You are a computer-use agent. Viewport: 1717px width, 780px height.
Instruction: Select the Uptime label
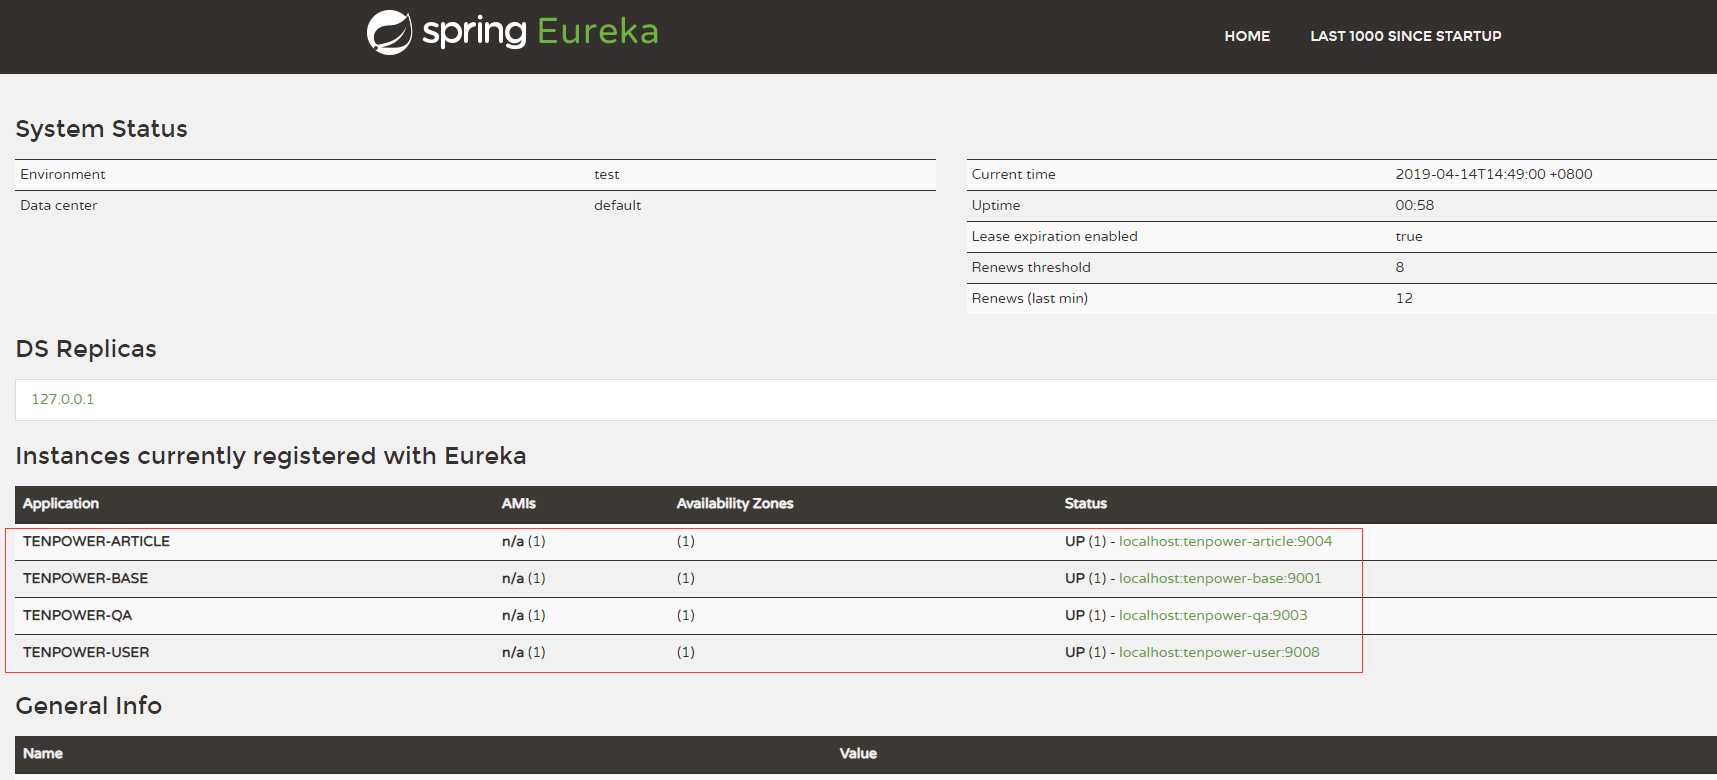click(996, 205)
